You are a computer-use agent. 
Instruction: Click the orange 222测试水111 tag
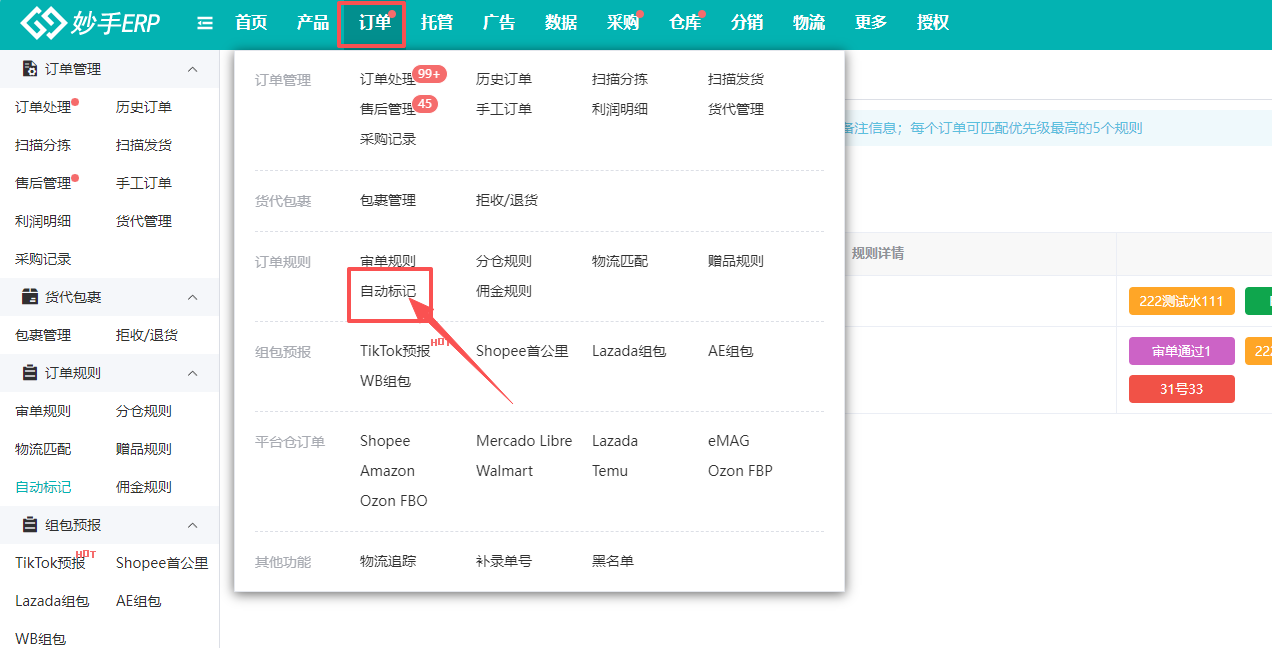tap(1182, 301)
